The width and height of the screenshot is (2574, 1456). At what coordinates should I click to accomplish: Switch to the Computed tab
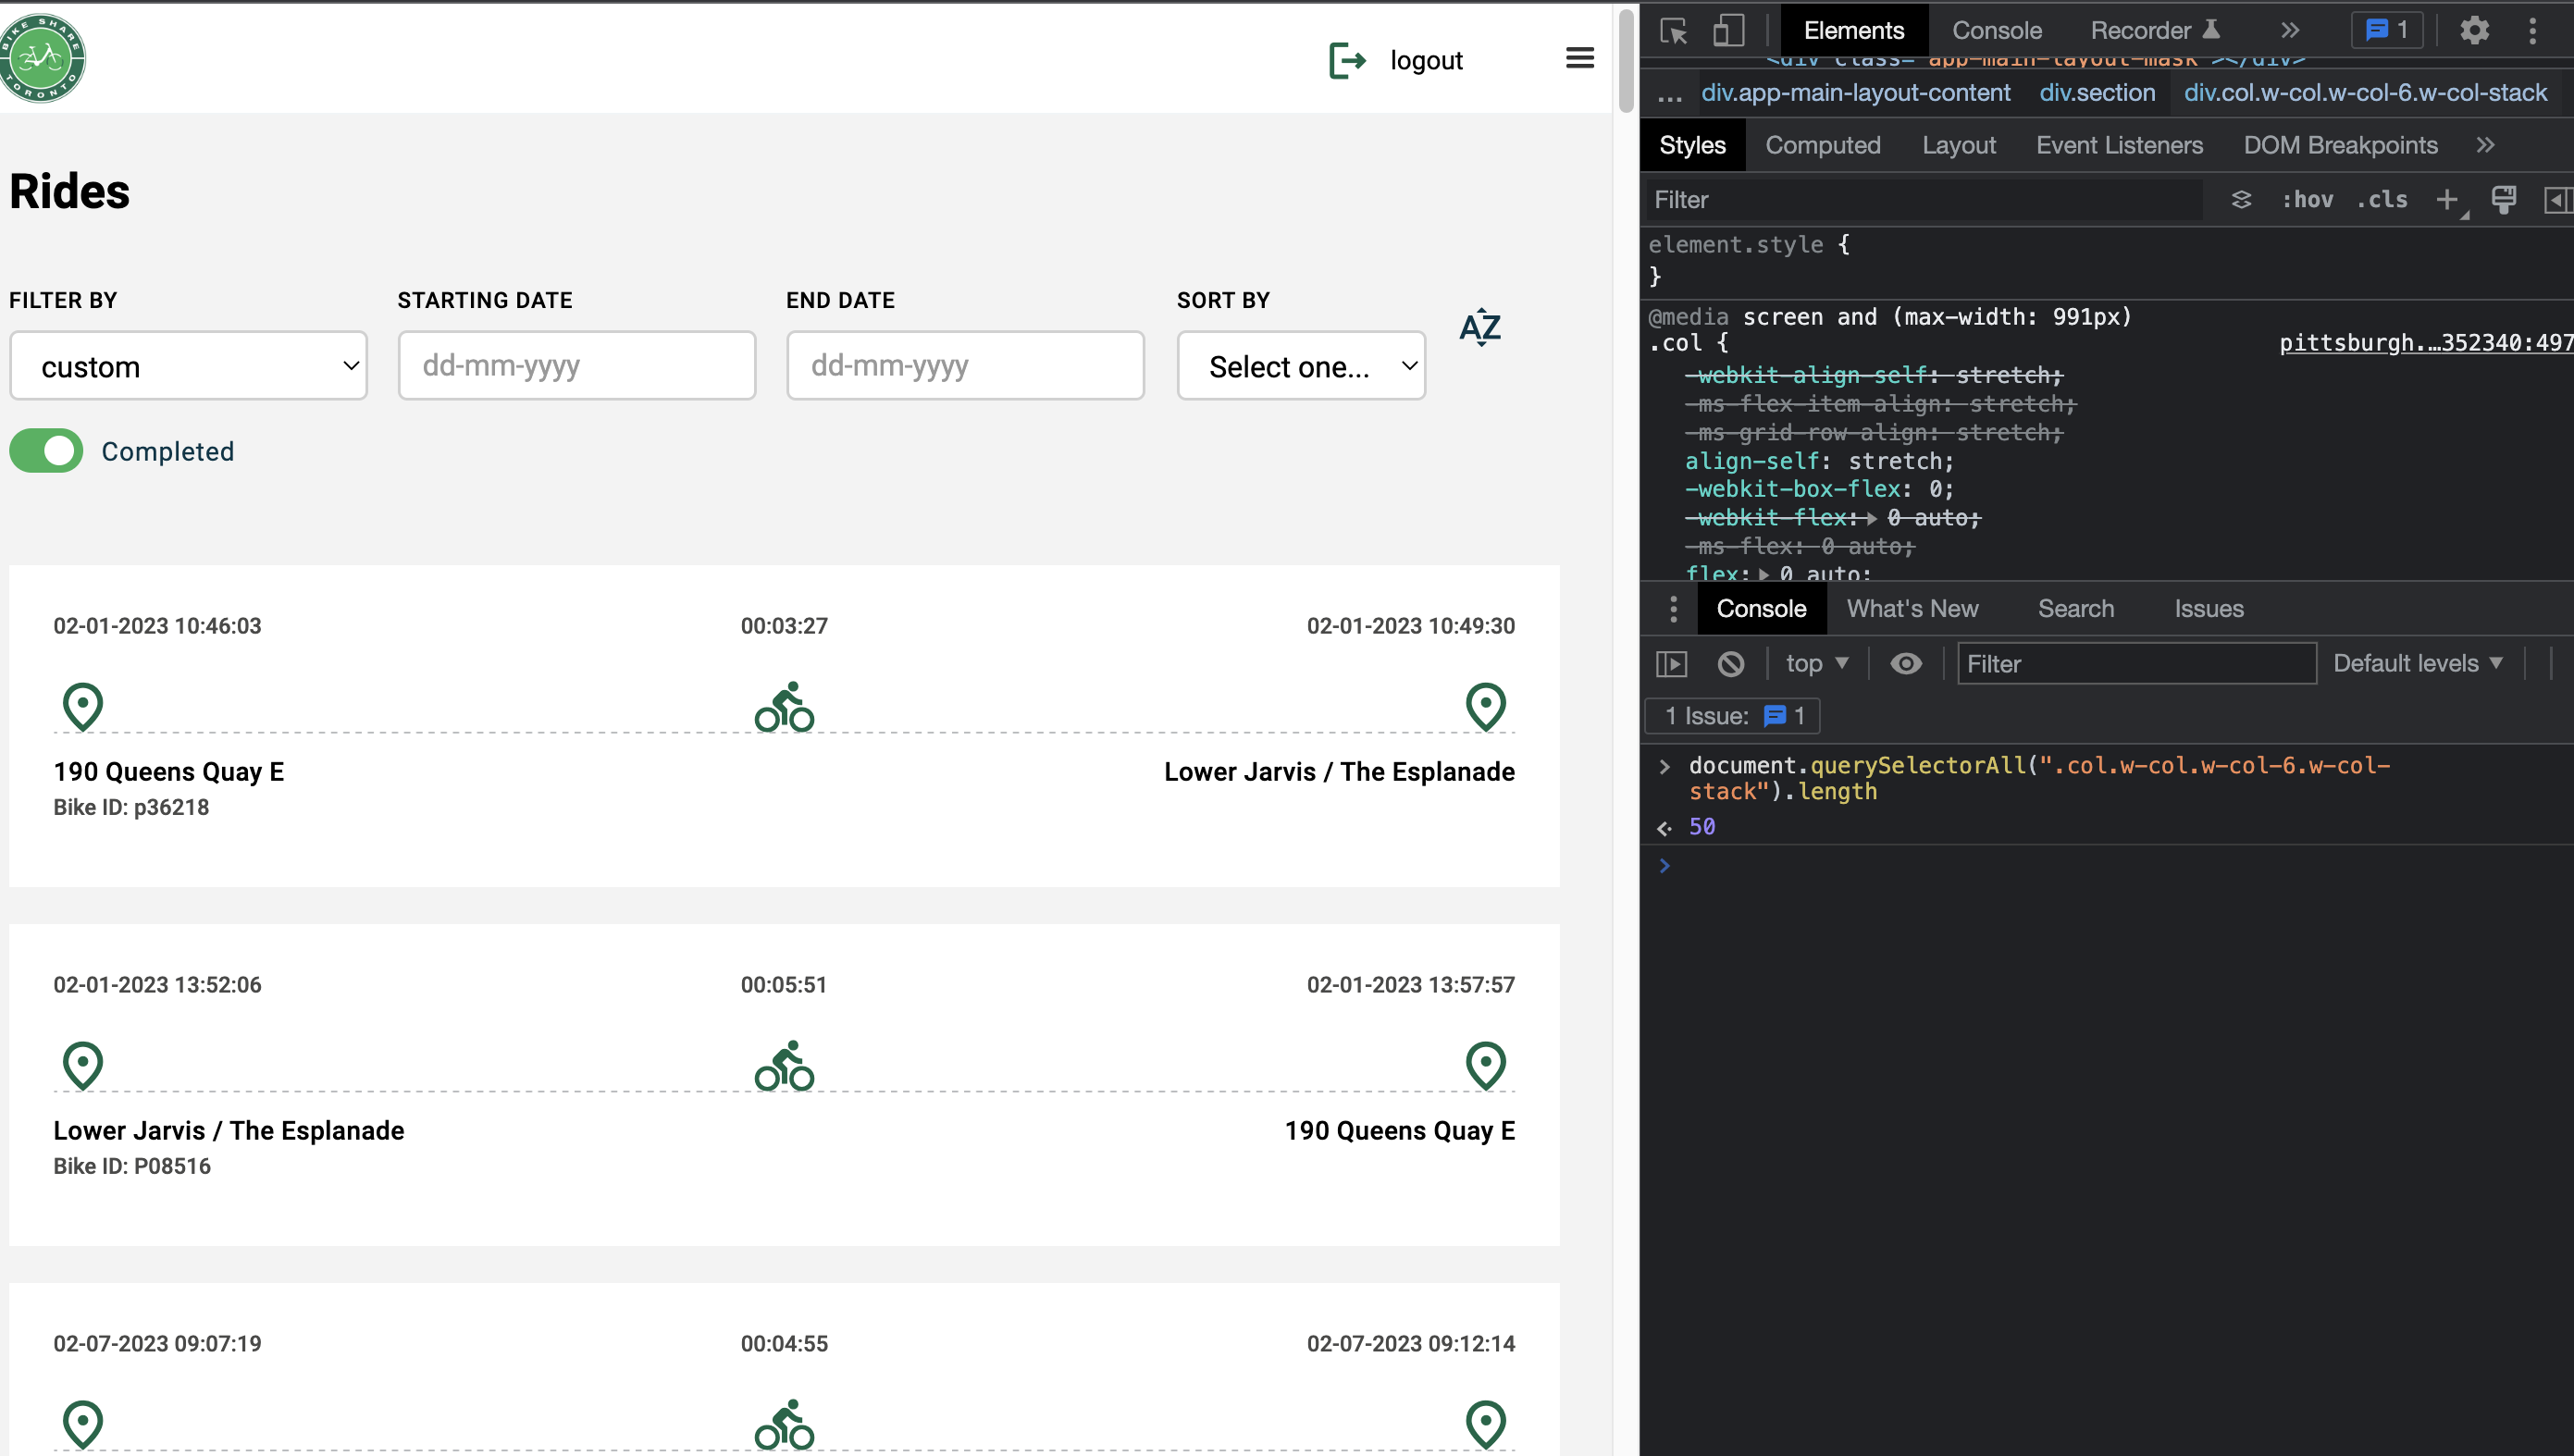point(1822,146)
